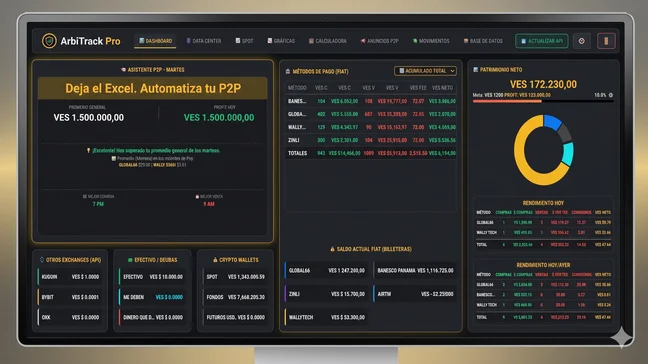The image size is (648, 364).
Task: Click the TOTALES row in payment table
Action: click(x=371, y=153)
